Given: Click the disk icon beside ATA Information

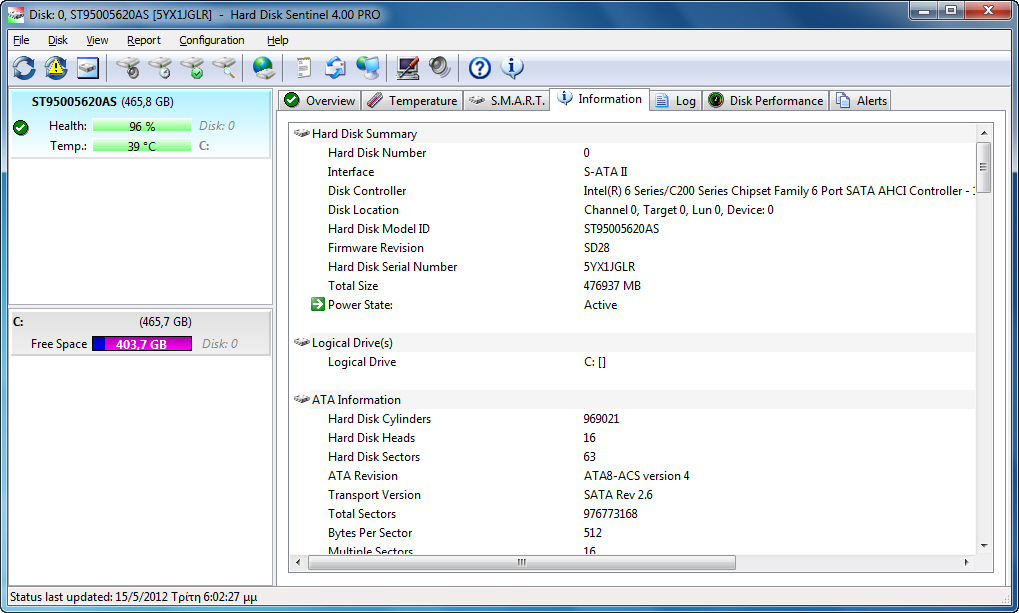Looking at the screenshot, I should coord(301,399).
